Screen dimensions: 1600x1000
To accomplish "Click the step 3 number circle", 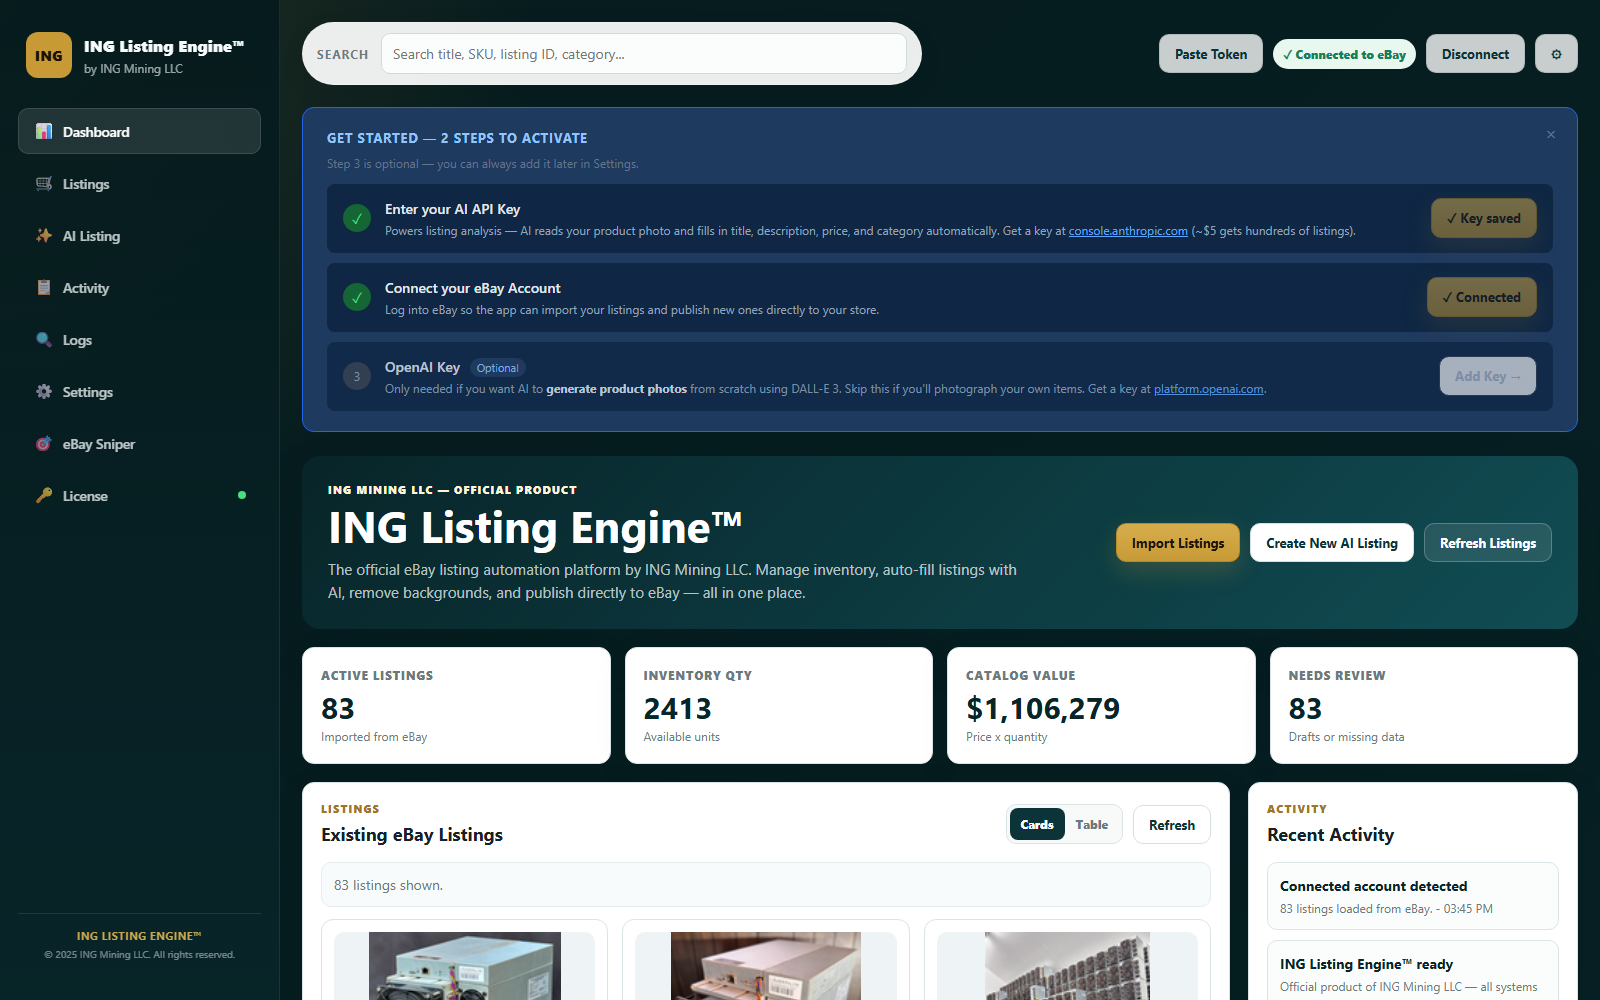I will pos(357,376).
